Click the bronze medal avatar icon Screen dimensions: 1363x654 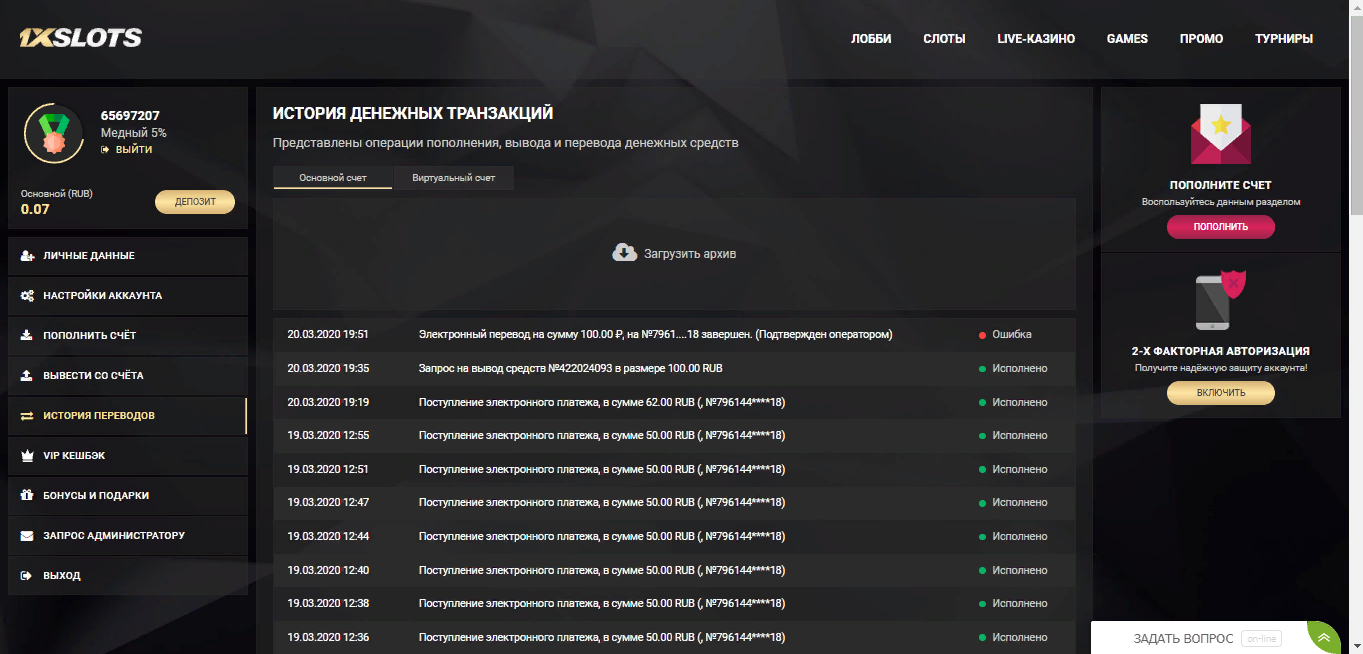pyautogui.click(x=53, y=132)
